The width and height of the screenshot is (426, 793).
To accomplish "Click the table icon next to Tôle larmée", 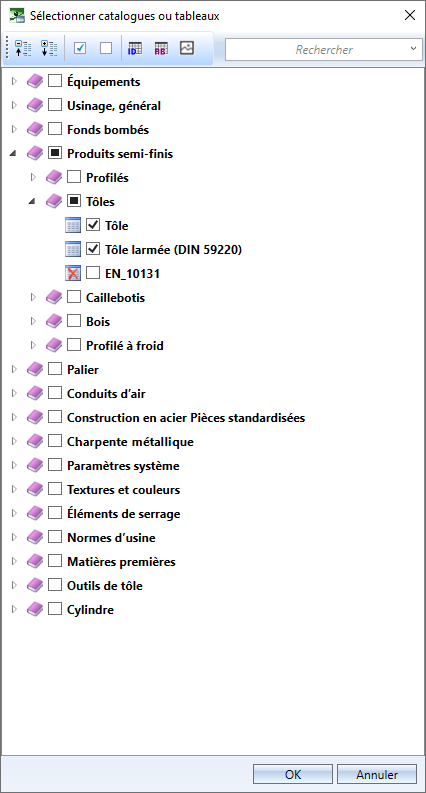I will tap(73, 249).
